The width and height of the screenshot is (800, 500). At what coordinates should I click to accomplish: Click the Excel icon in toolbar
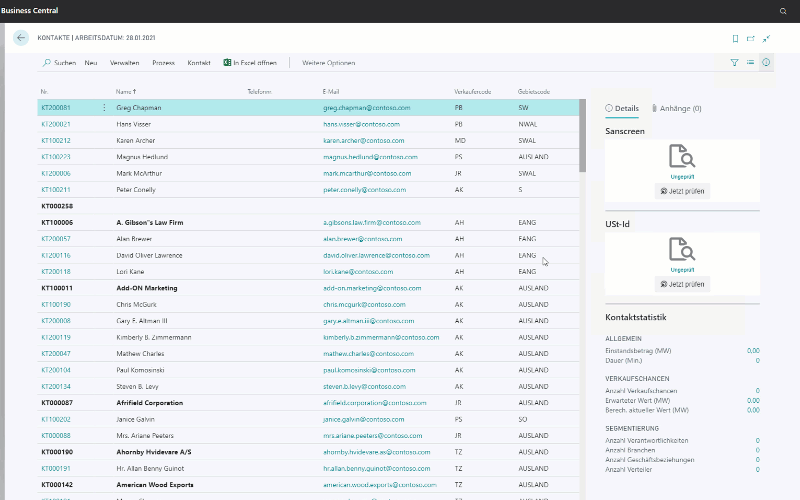tap(227, 62)
